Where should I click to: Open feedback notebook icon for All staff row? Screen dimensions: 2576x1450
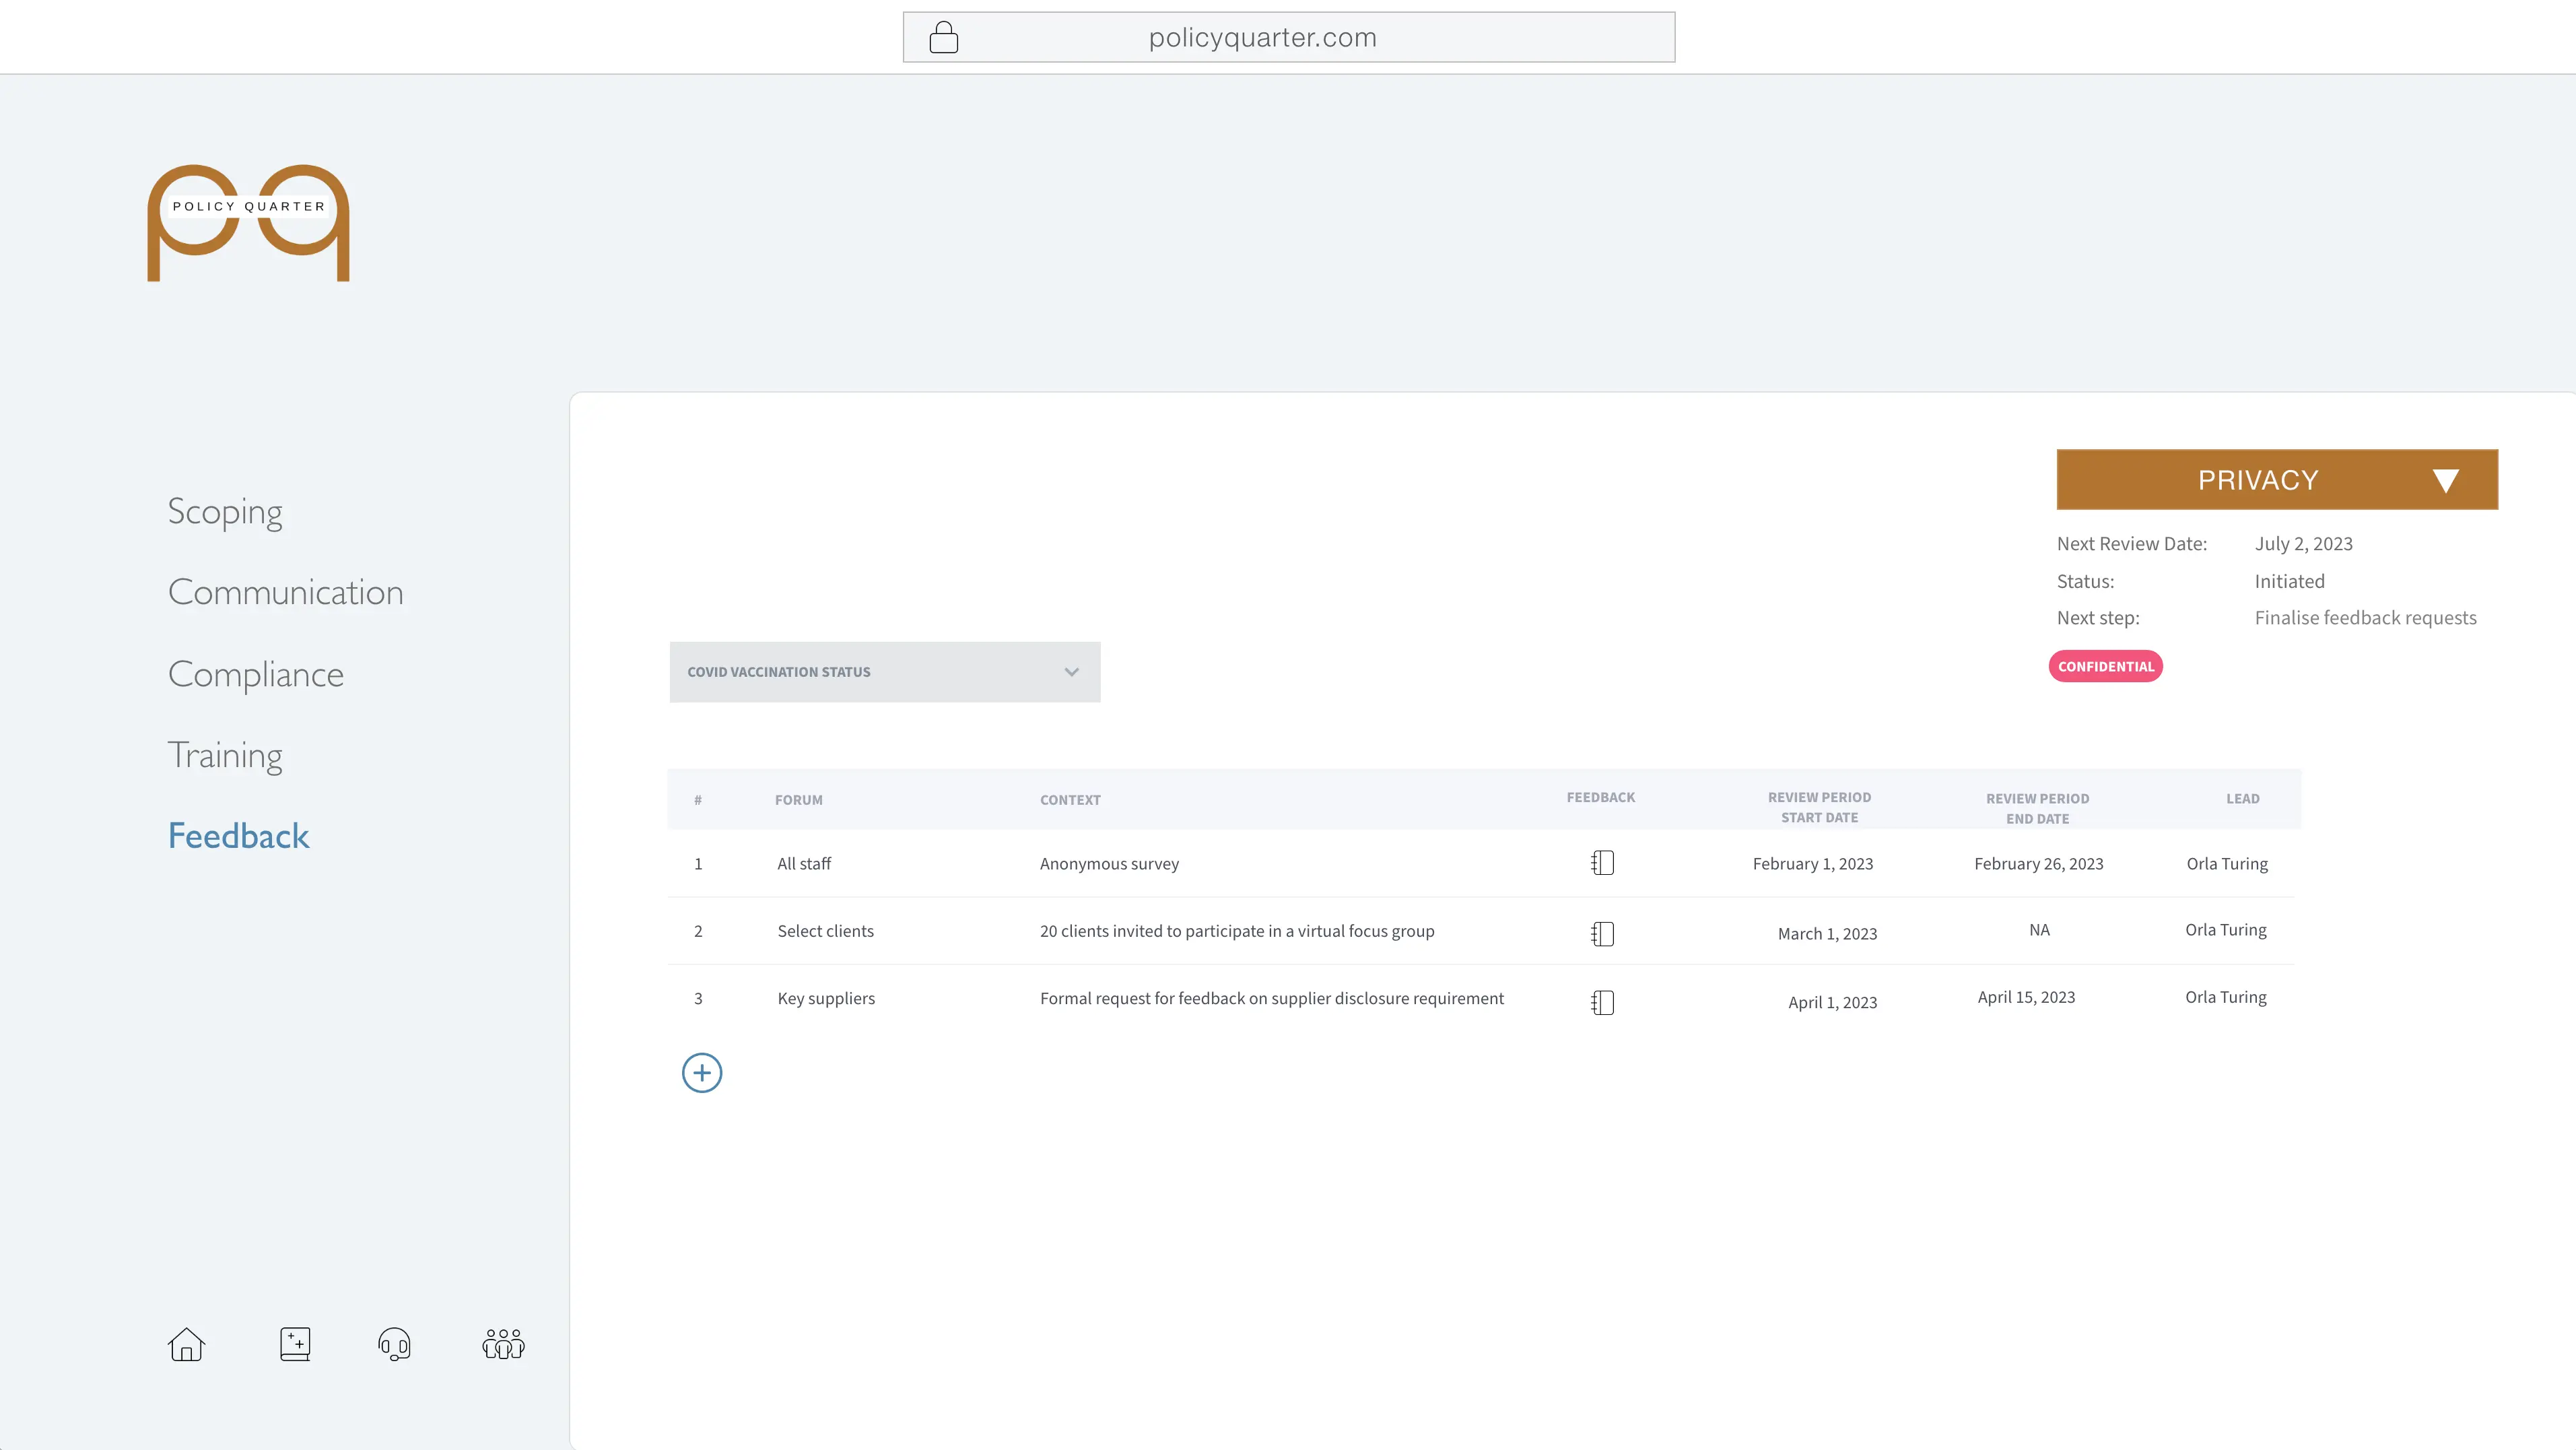(1602, 863)
